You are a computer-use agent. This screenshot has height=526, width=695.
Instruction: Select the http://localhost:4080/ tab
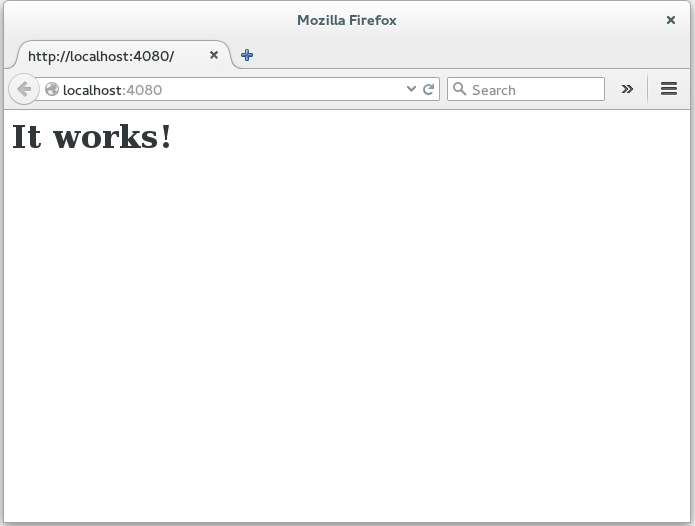click(x=110, y=56)
